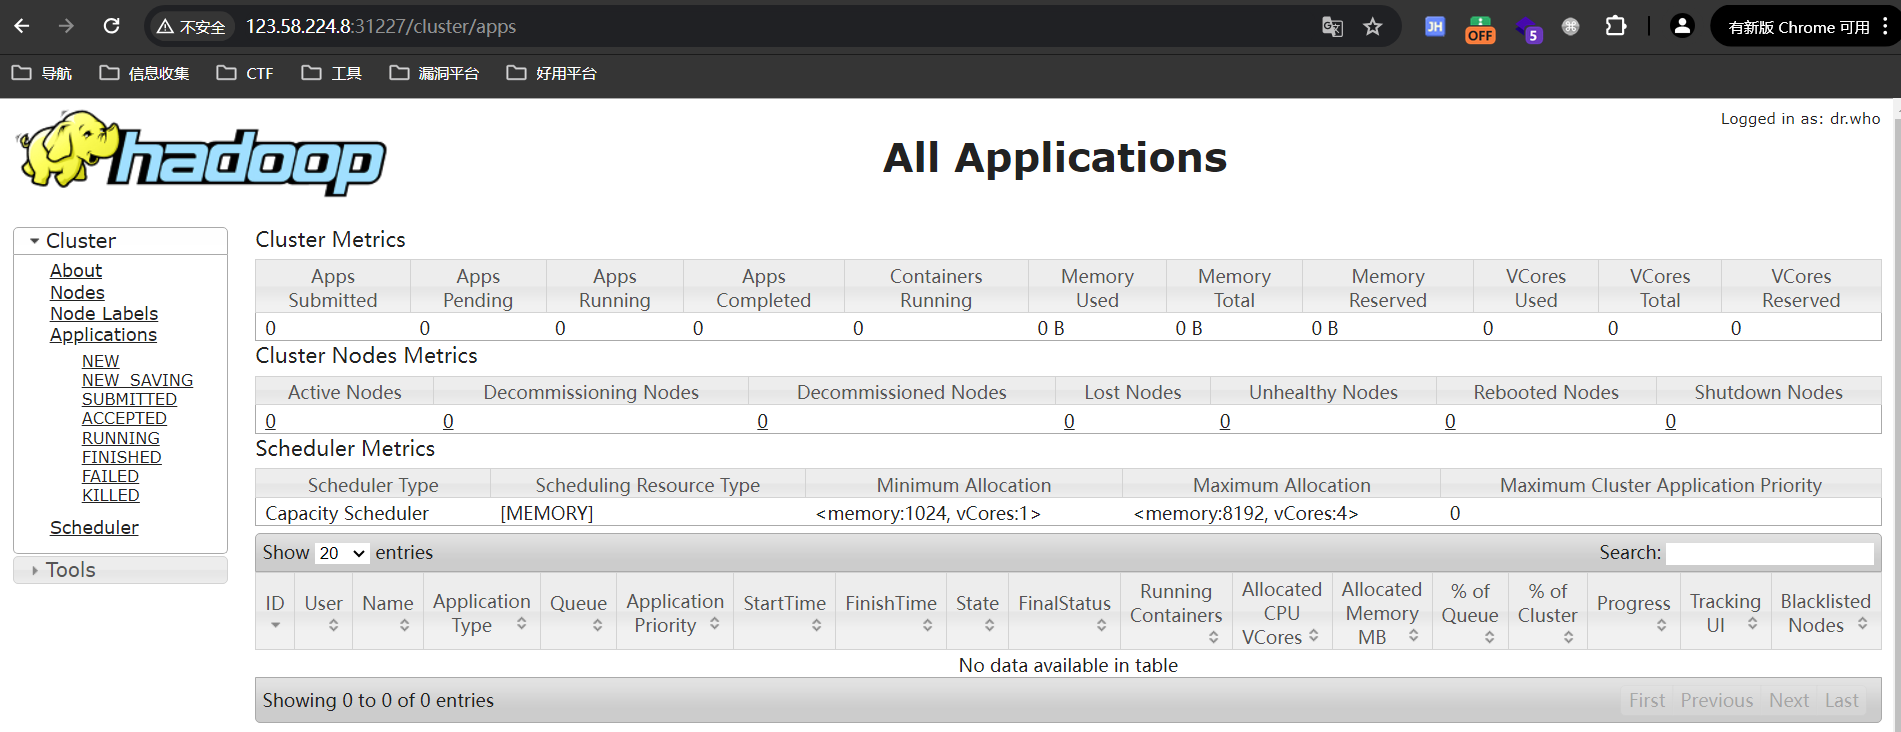Expand the Tools sidebar section
The width and height of the screenshot is (1901, 732).
pos(120,570)
